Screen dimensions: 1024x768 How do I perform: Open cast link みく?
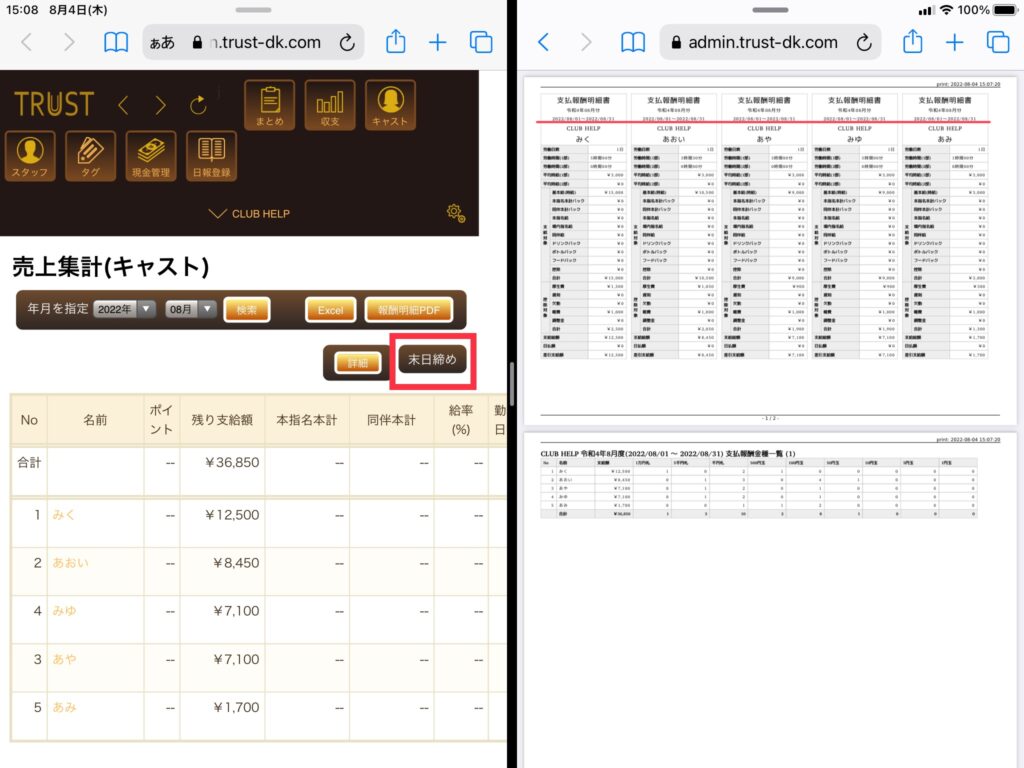[64, 515]
